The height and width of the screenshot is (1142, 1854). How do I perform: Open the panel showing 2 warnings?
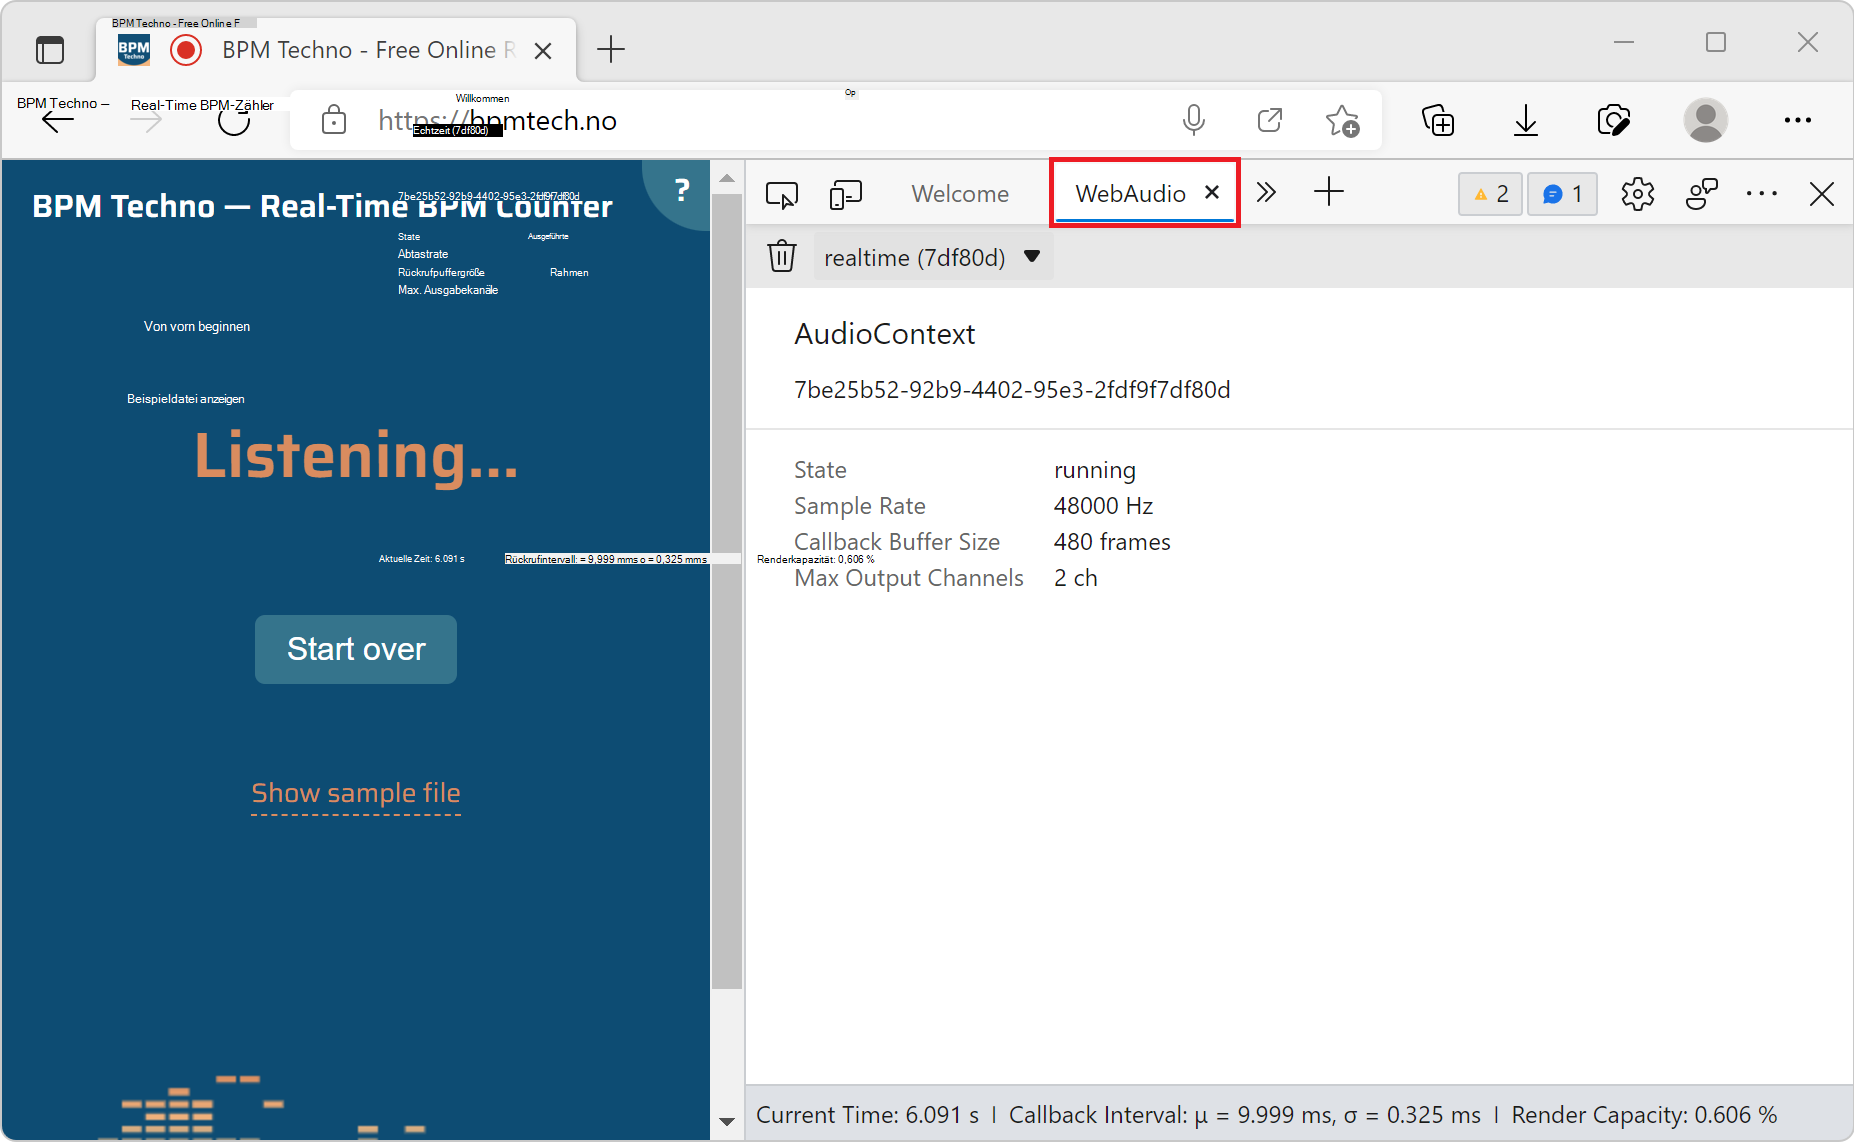point(1489,193)
